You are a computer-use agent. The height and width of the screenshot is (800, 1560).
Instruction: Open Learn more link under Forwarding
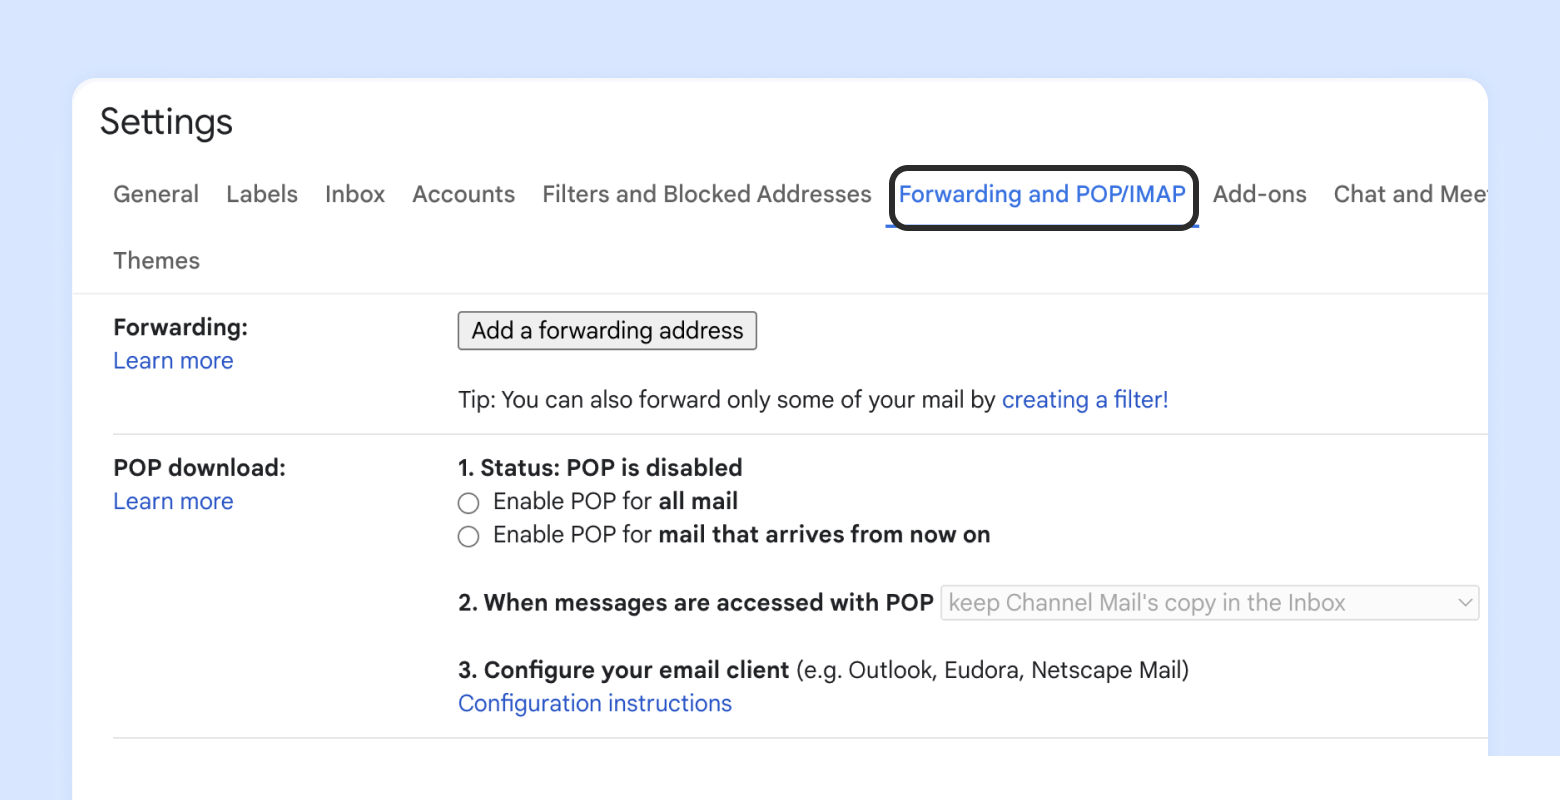pos(173,361)
